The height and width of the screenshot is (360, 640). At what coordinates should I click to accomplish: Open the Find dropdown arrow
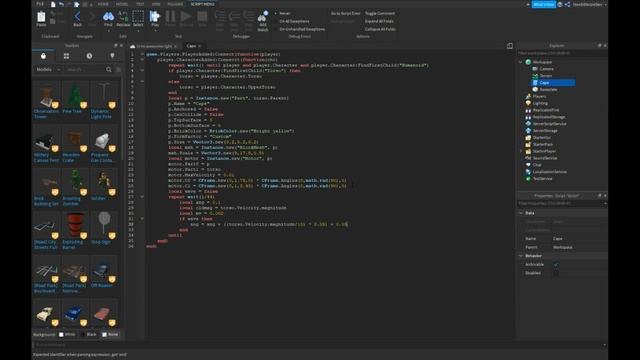108,31
